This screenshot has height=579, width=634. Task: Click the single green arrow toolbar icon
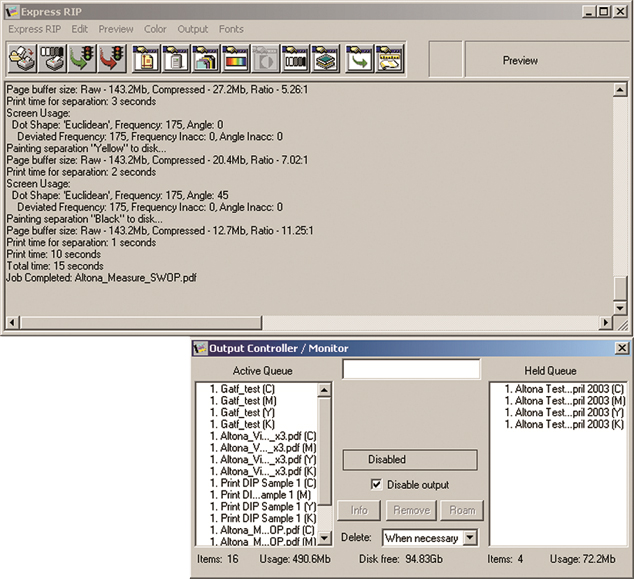click(359, 59)
